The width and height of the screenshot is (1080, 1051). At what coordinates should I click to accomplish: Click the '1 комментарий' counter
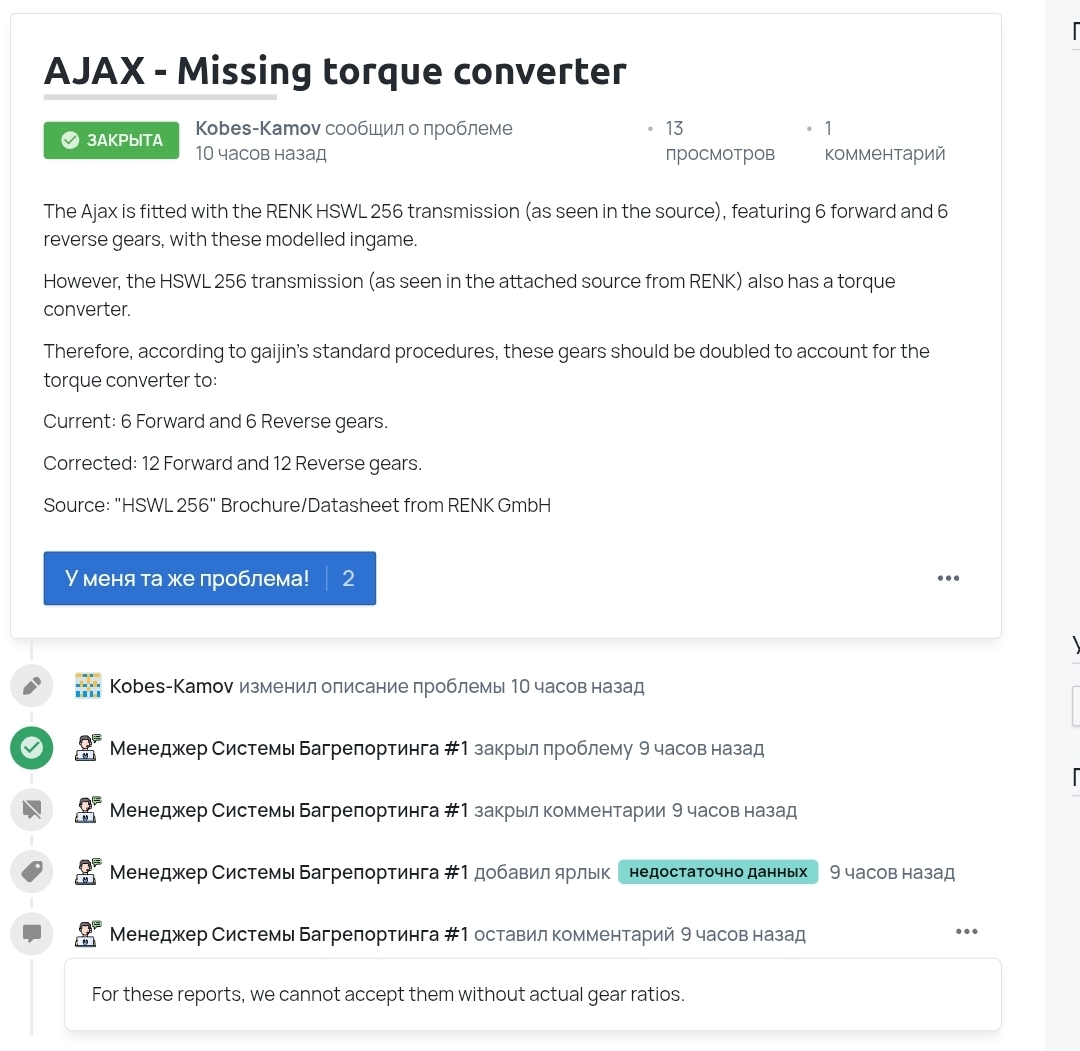(884, 140)
